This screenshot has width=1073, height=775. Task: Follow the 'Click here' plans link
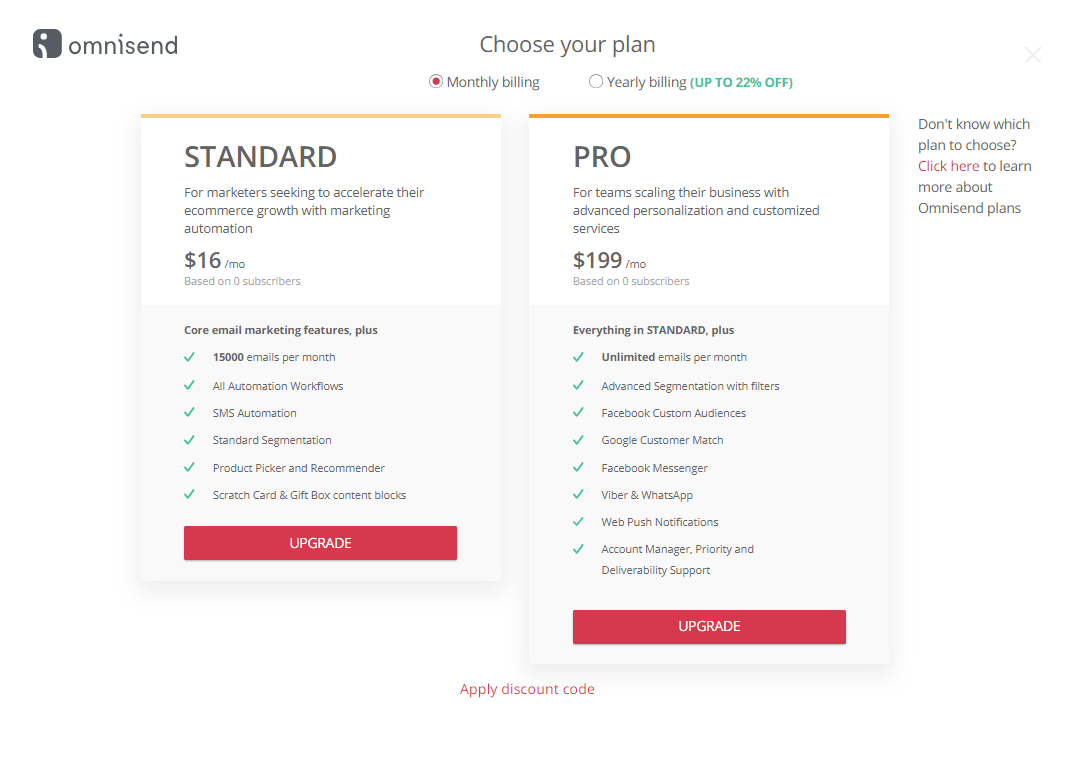pos(948,166)
